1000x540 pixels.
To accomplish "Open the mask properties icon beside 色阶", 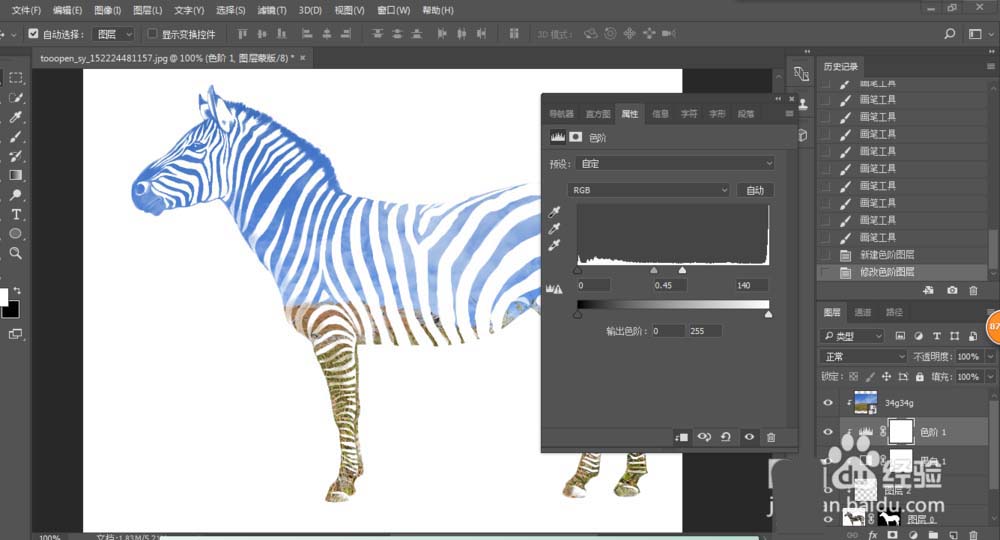I will pos(575,136).
